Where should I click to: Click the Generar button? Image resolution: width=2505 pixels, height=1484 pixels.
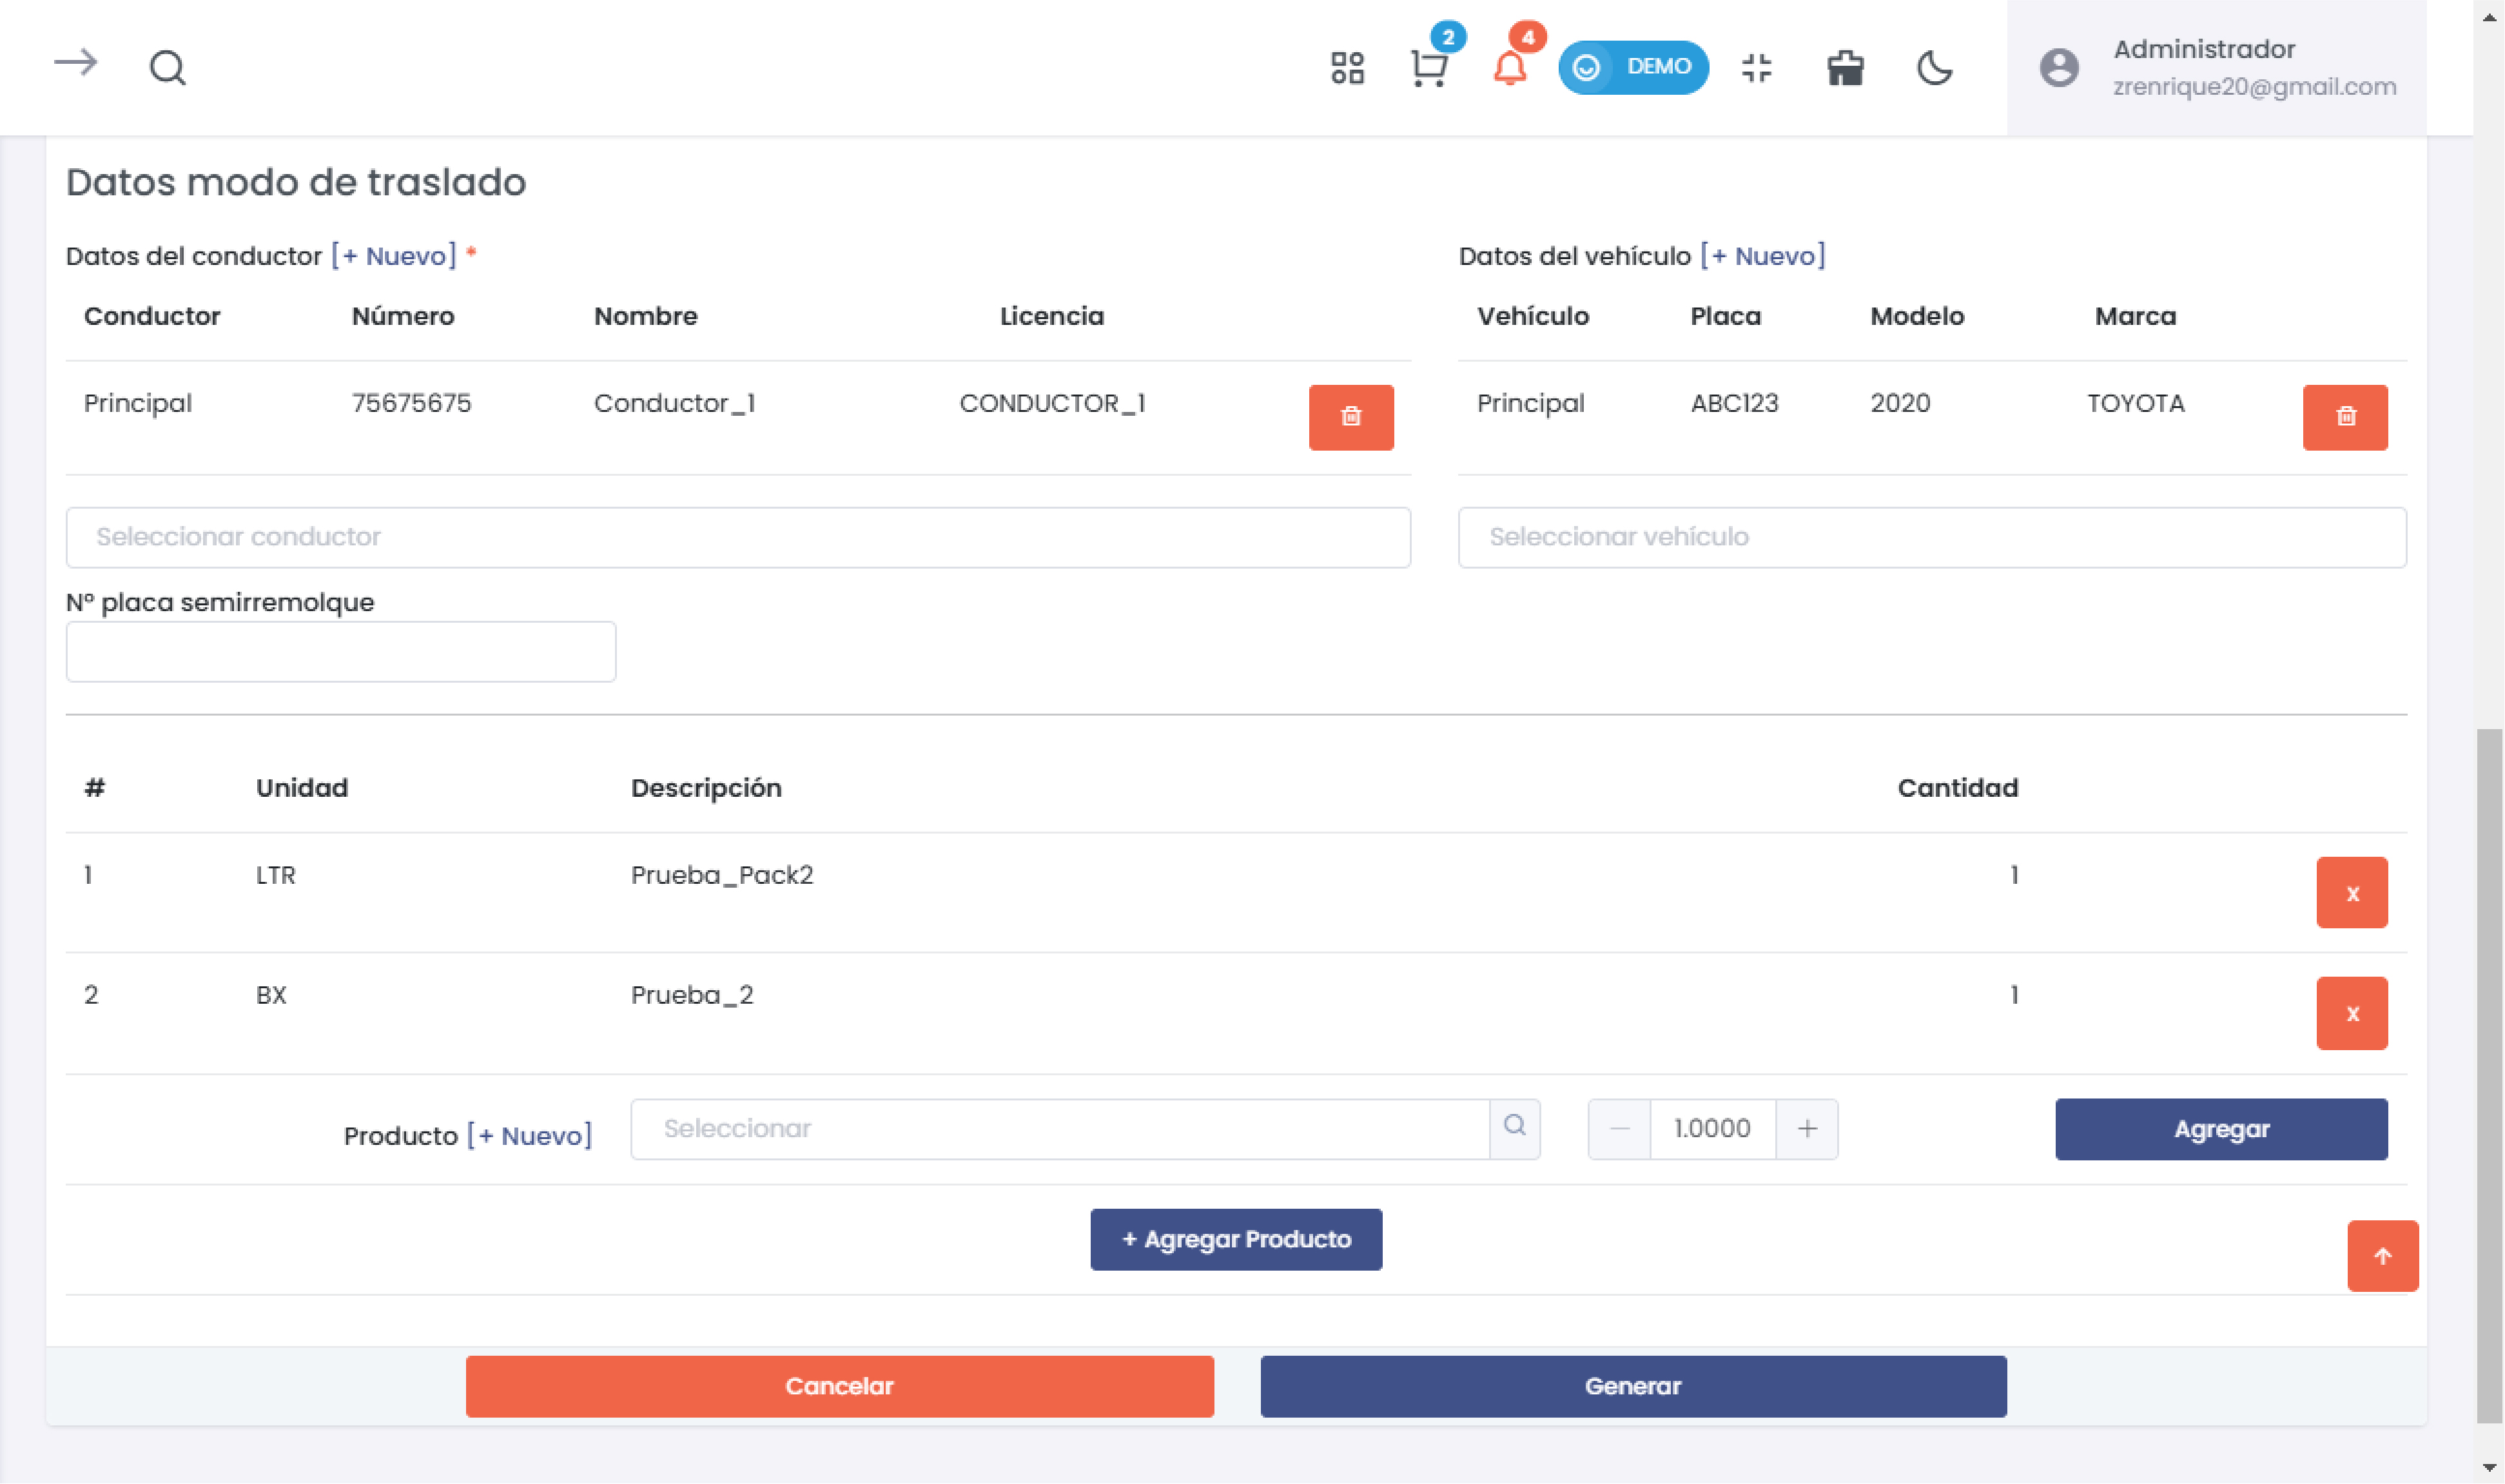[x=1632, y=1386]
